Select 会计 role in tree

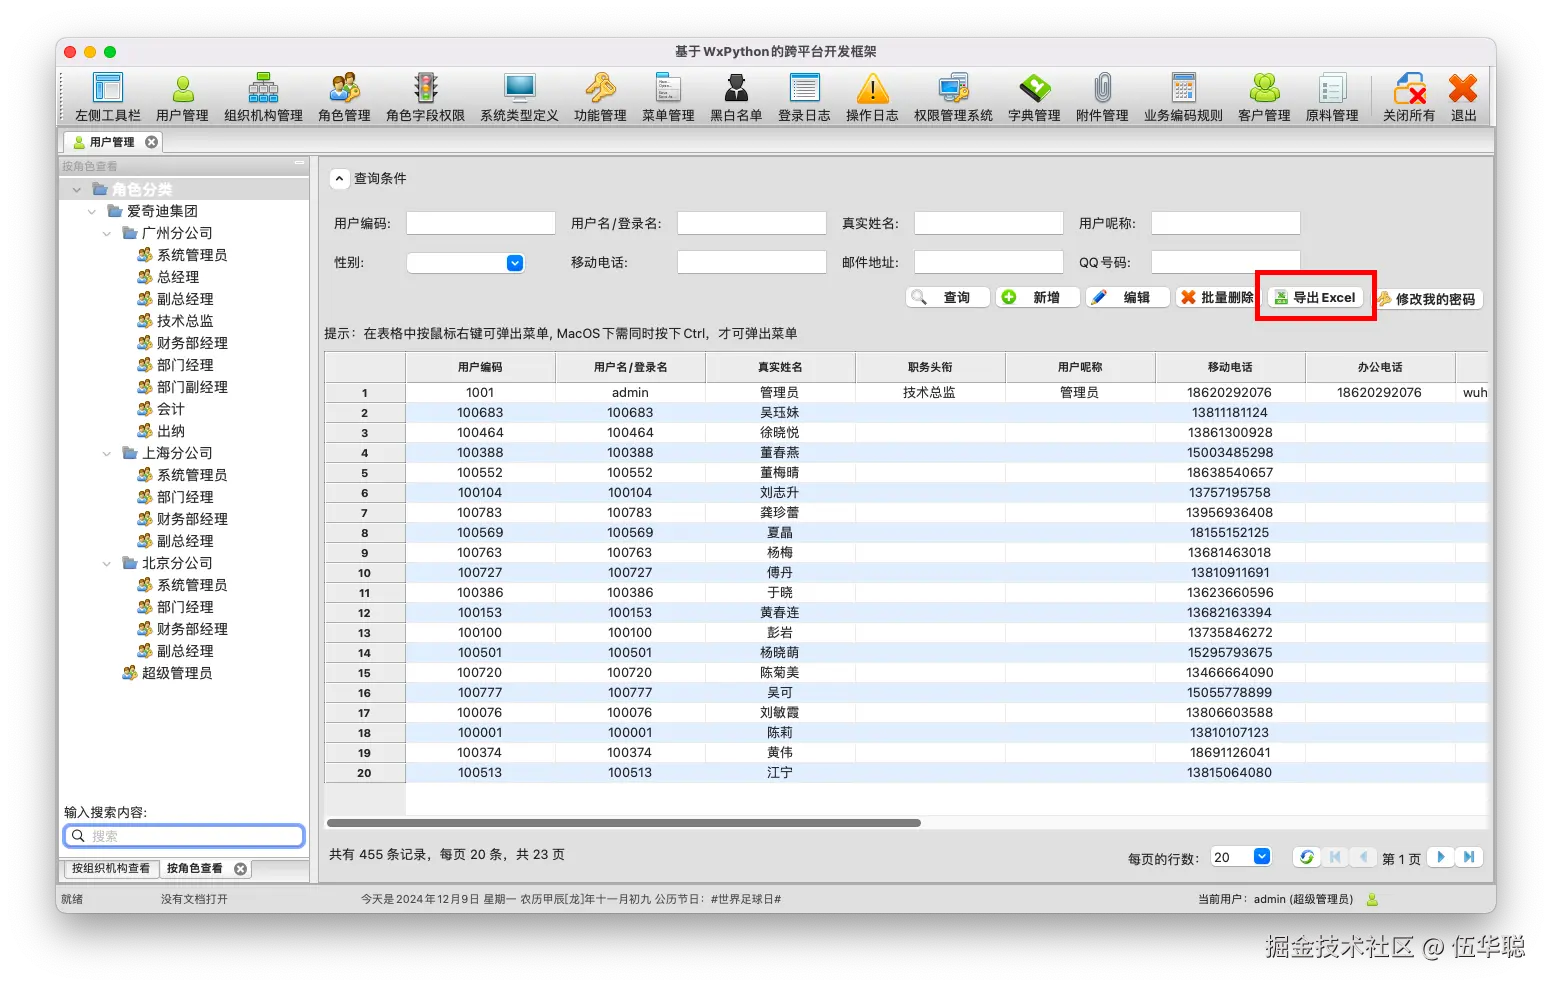coord(171,409)
